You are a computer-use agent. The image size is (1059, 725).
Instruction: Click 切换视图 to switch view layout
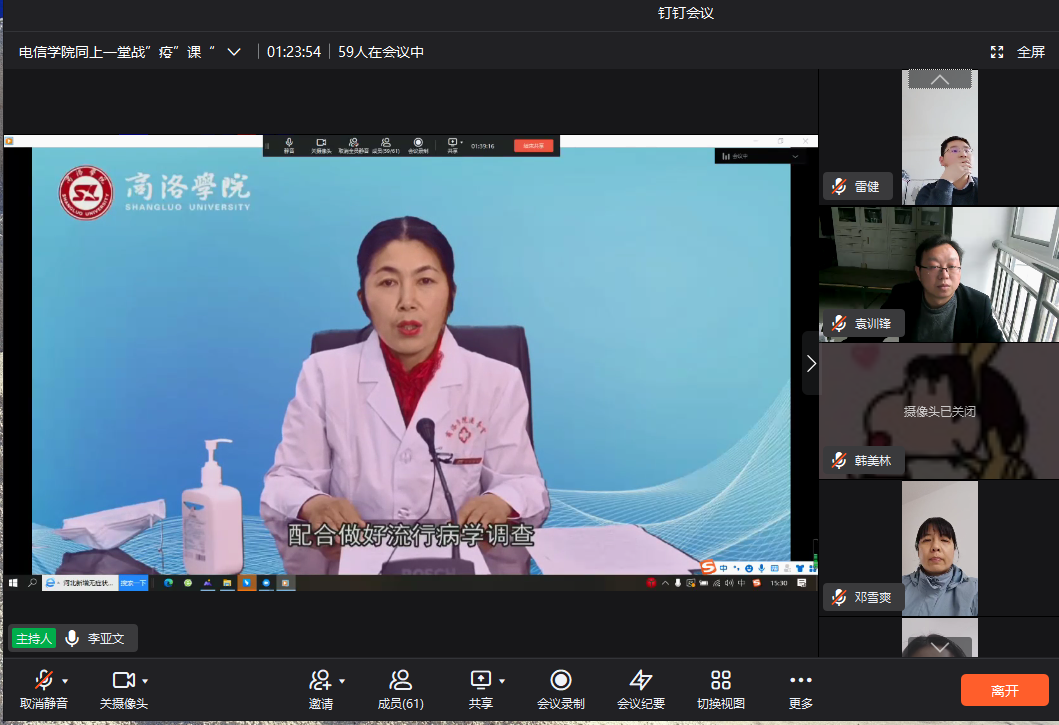(x=721, y=681)
